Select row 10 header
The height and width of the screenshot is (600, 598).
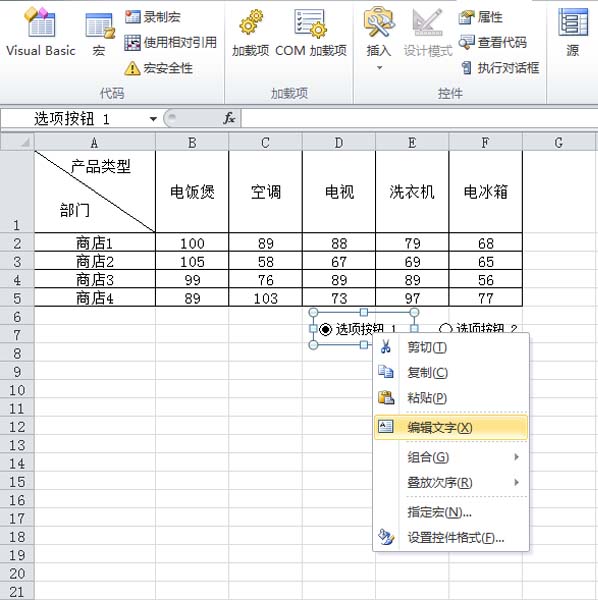[17, 390]
